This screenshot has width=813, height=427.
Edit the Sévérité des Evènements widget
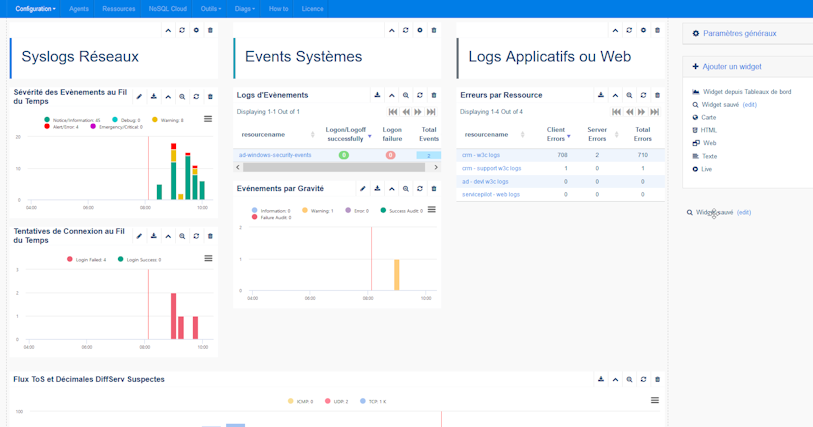point(139,97)
